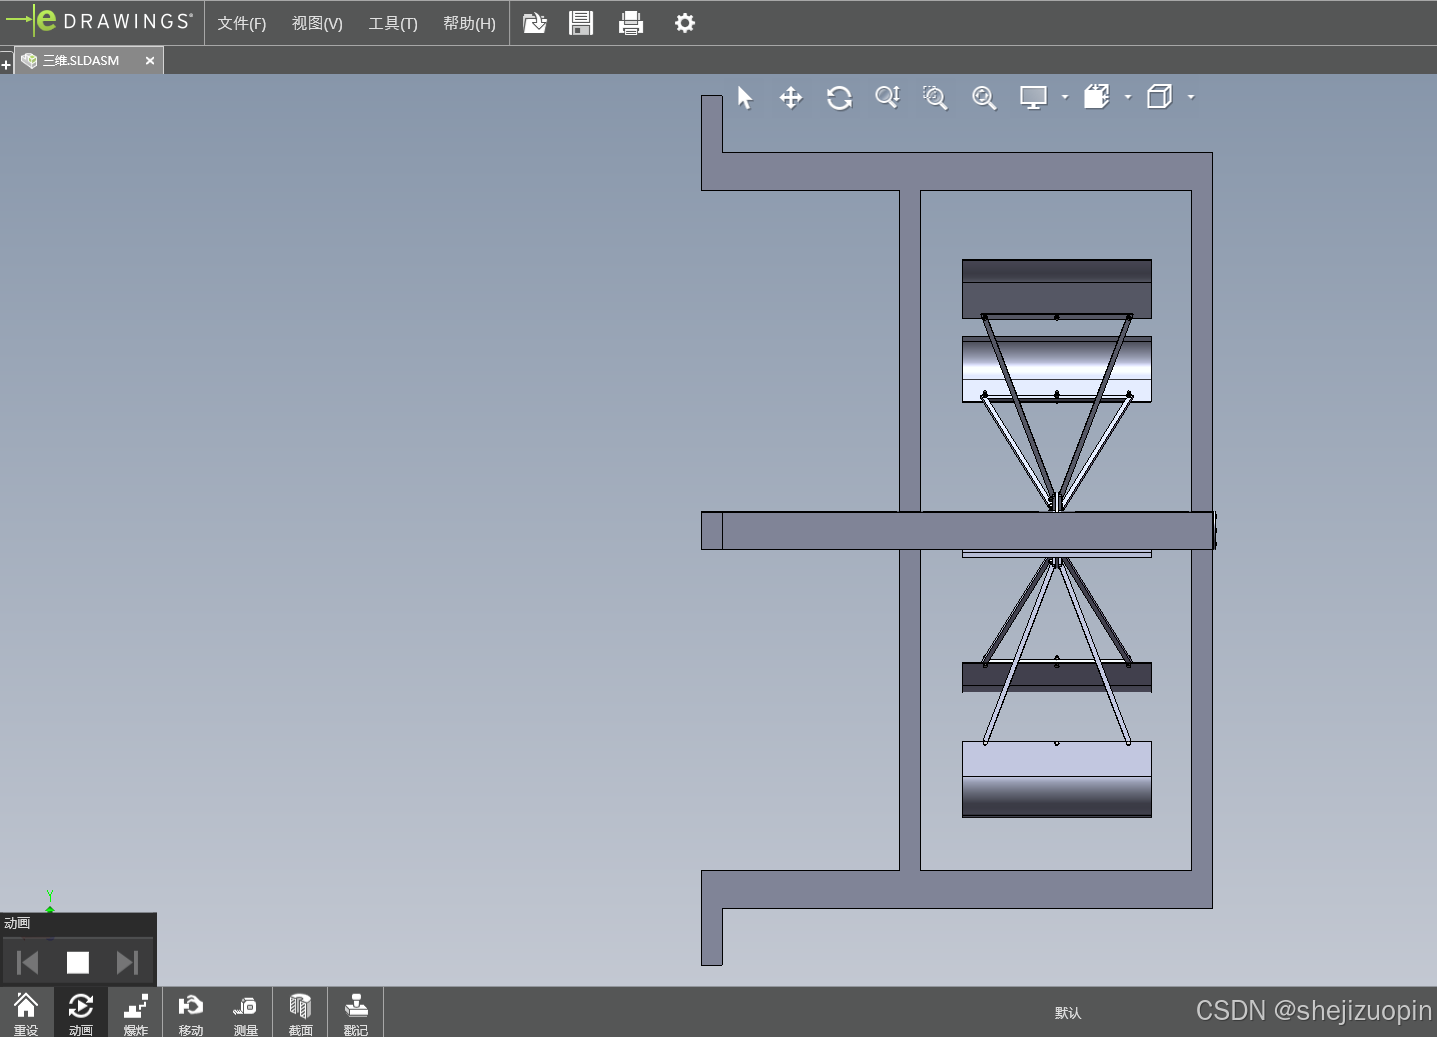Choose the Zoom to area tool
This screenshot has height=1037, width=1437.
[x=935, y=97]
